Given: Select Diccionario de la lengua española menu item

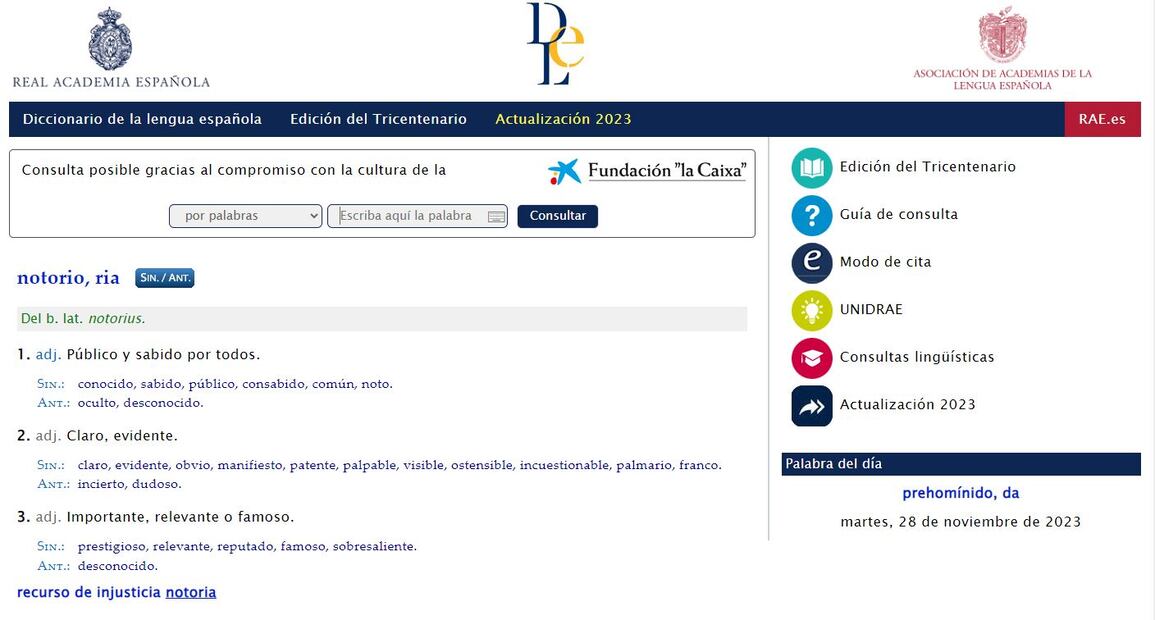Looking at the screenshot, I should (142, 119).
